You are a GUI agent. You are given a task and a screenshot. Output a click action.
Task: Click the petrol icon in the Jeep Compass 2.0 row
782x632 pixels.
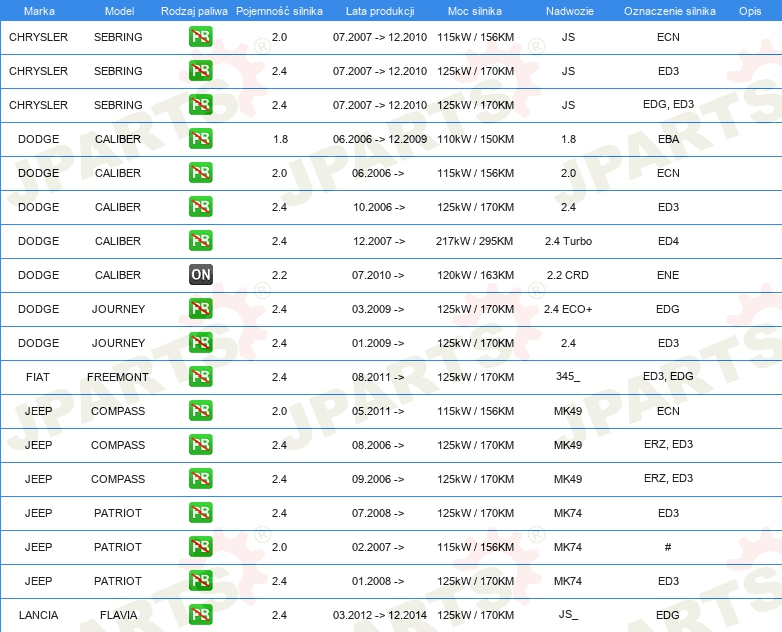point(200,410)
